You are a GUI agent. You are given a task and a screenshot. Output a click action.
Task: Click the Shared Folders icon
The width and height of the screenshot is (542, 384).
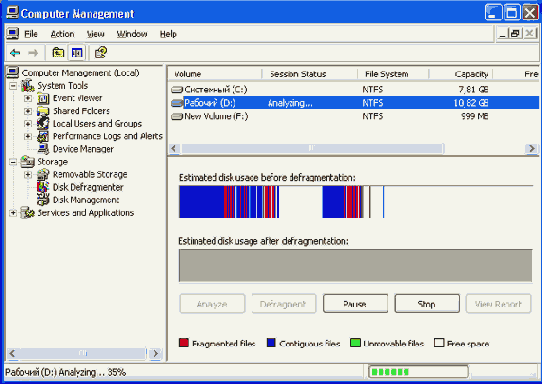coord(43,111)
